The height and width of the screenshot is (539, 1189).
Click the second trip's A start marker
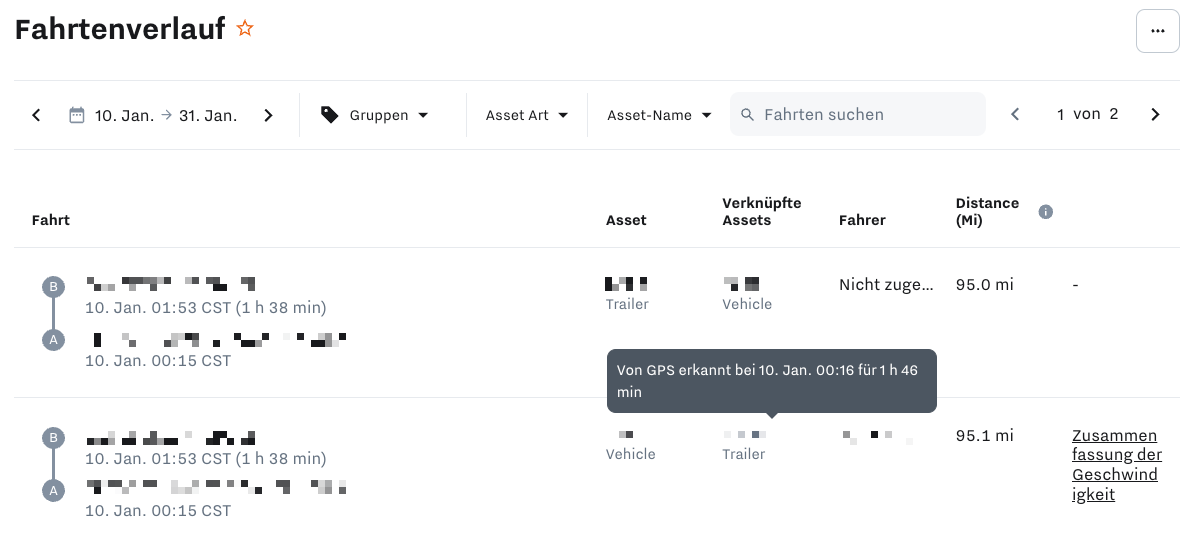point(53,490)
